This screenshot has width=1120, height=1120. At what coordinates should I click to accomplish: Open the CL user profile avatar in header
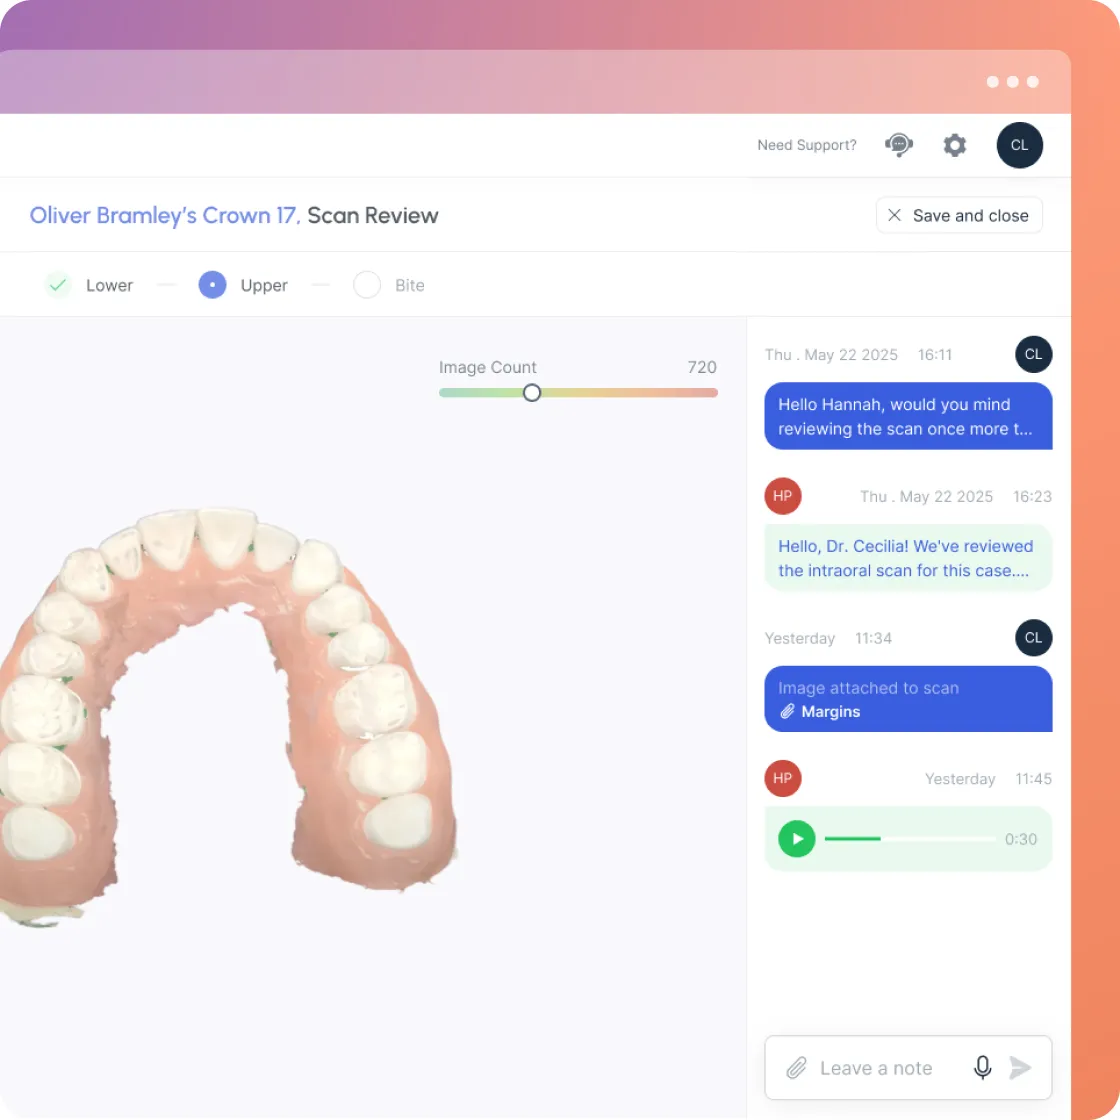point(1019,145)
